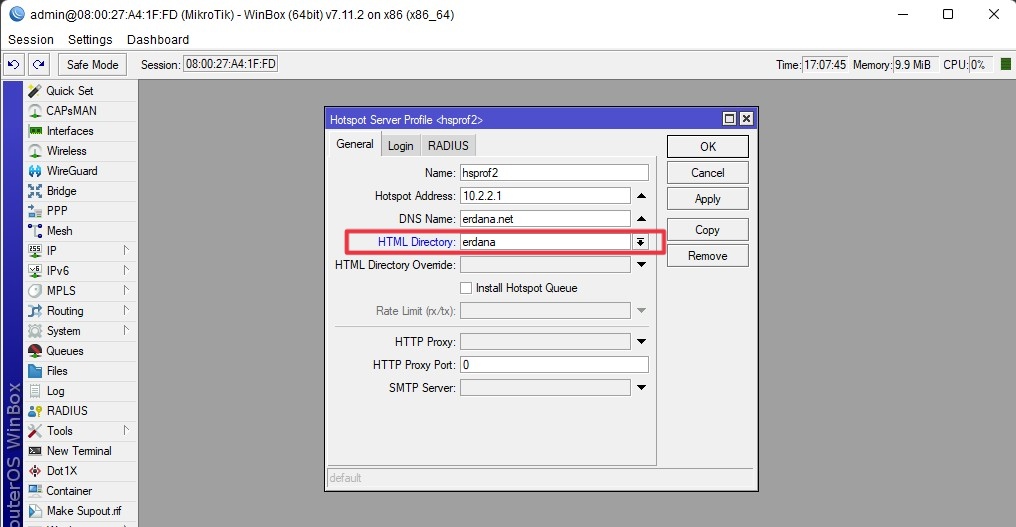
Task: Collapse the Hotspot Address field arrow
Action: click(x=641, y=196)
